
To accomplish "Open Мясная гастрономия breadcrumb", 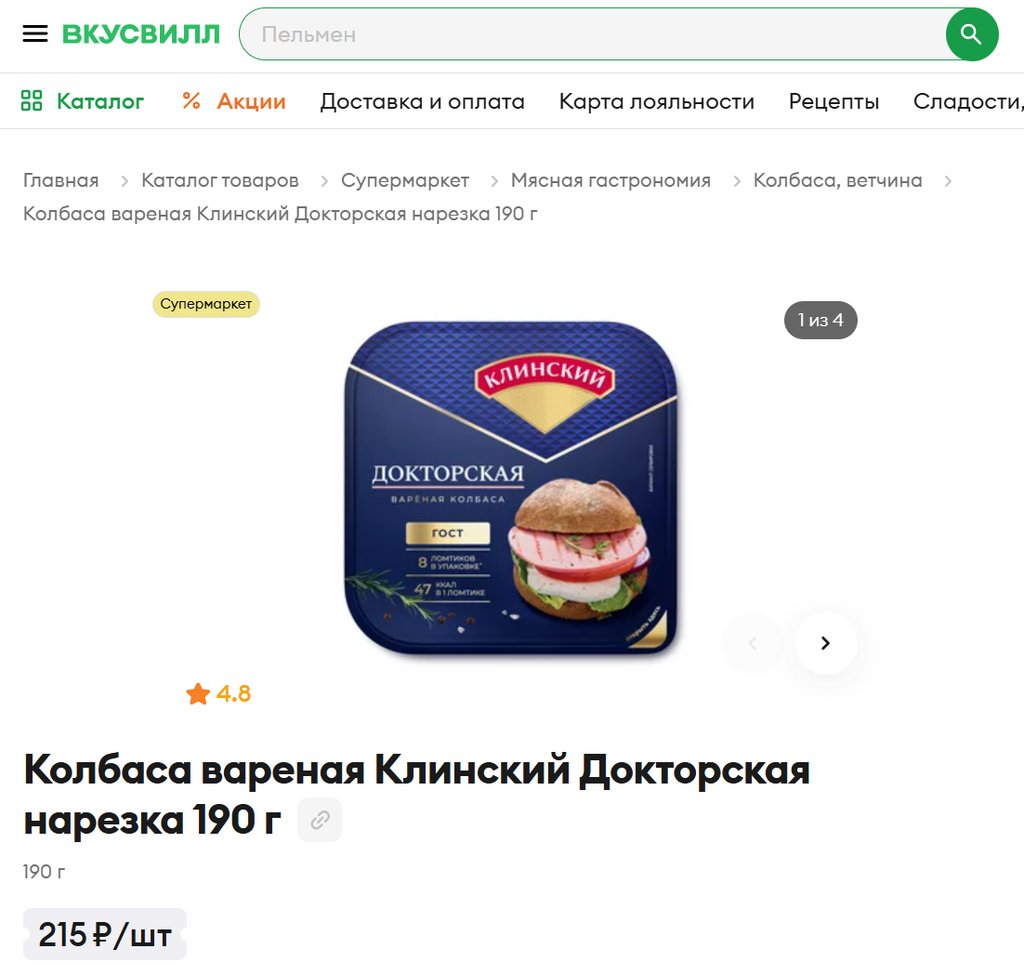I will pos(611,180).
